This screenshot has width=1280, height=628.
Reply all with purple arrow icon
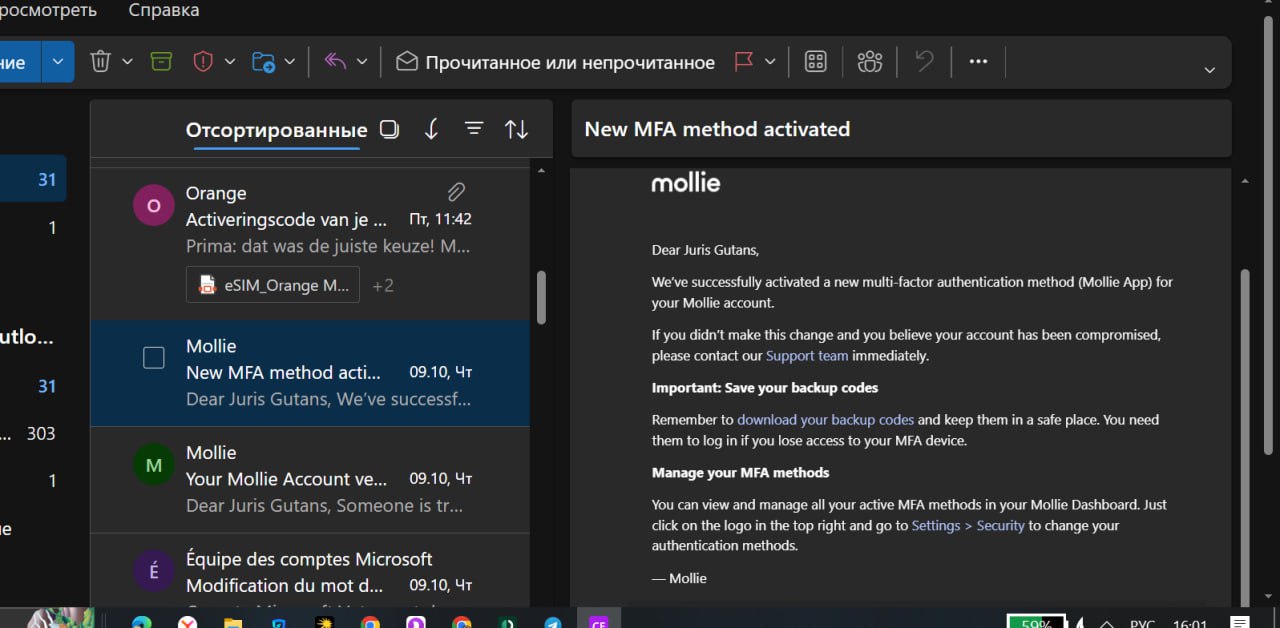(x=335, y=62)
